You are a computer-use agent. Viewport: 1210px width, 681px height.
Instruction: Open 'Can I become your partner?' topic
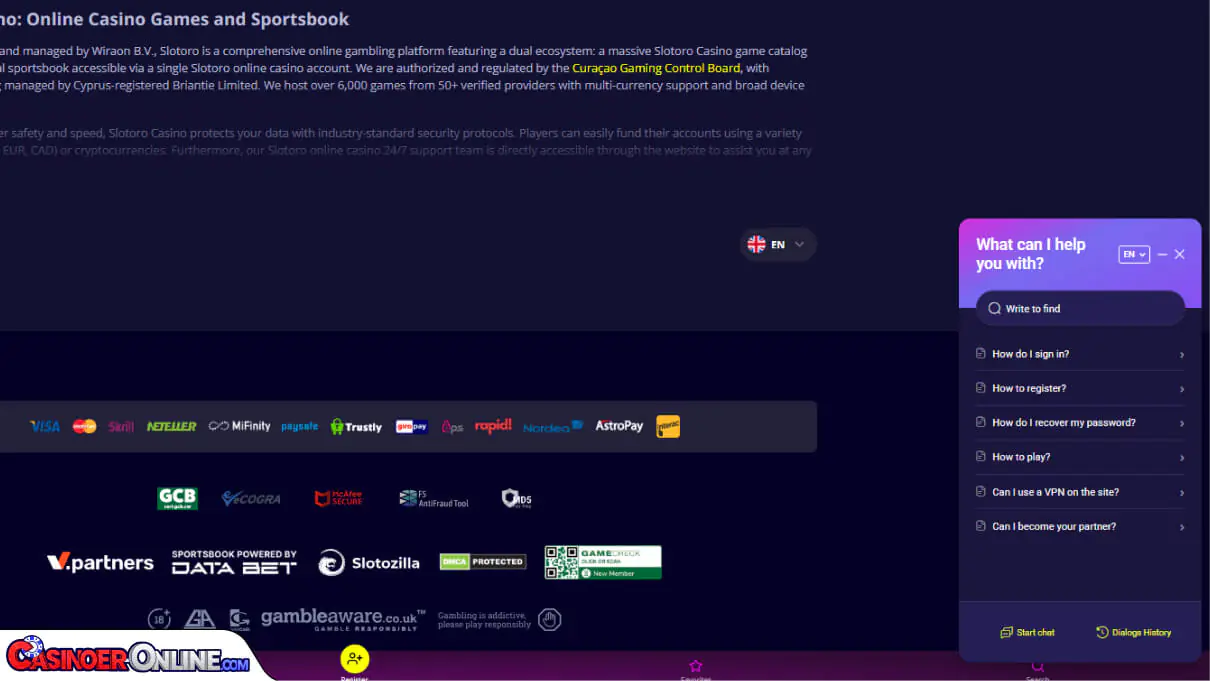tap(1080, 526)
